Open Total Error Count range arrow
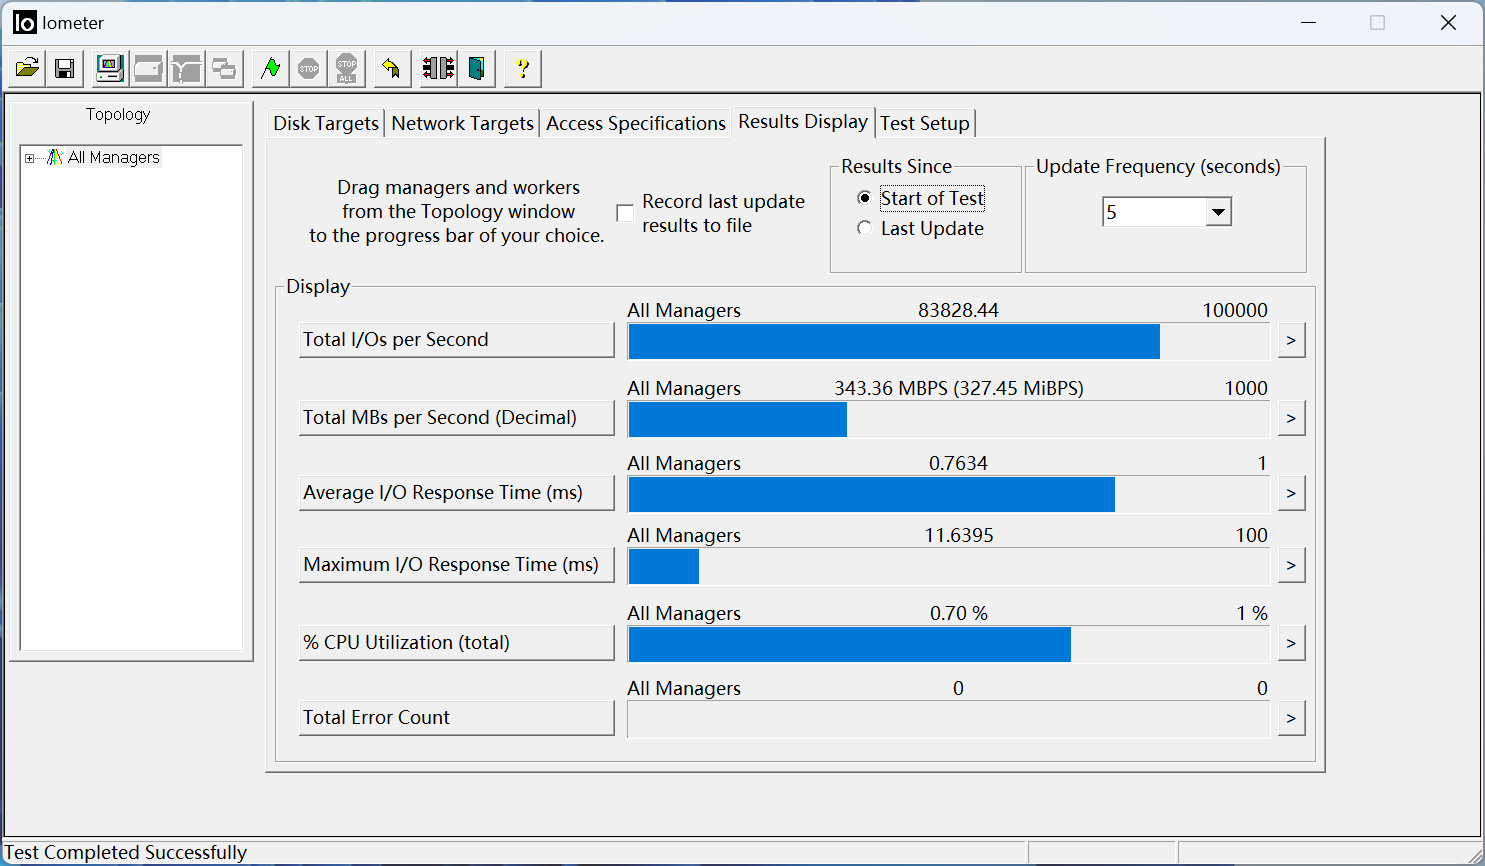The image size is (1485, 866). (x=1291, y=718)
